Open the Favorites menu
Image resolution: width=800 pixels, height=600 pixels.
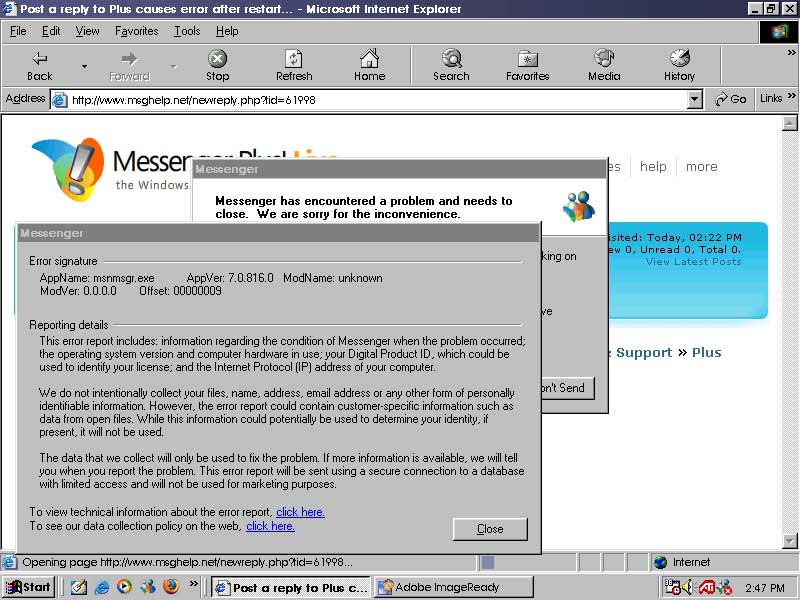tap(136, 31)
